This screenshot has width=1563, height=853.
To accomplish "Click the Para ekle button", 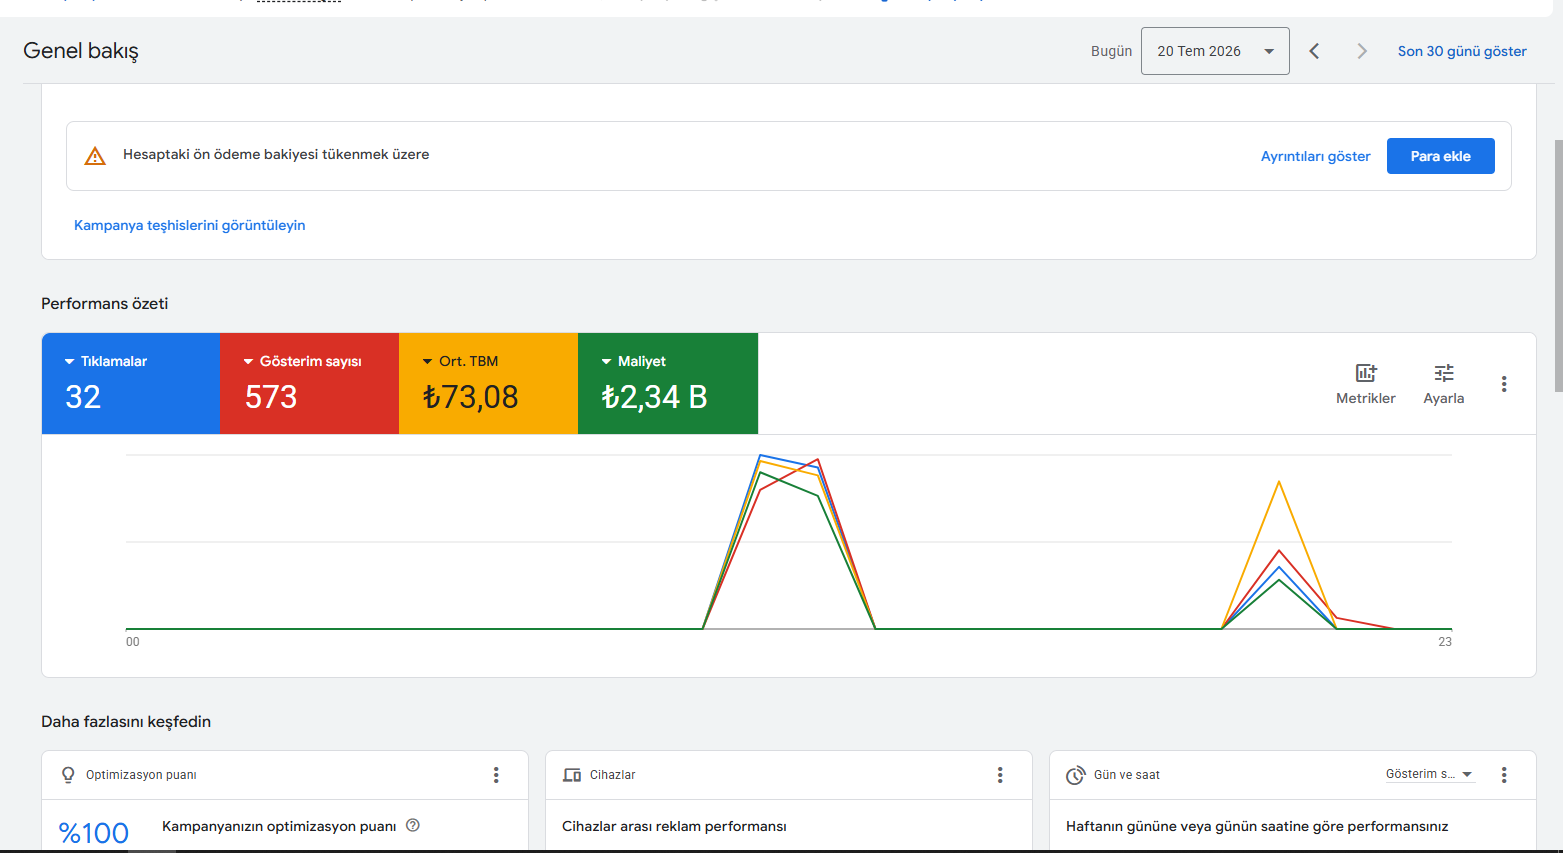I will click(x=1440, y=156).
